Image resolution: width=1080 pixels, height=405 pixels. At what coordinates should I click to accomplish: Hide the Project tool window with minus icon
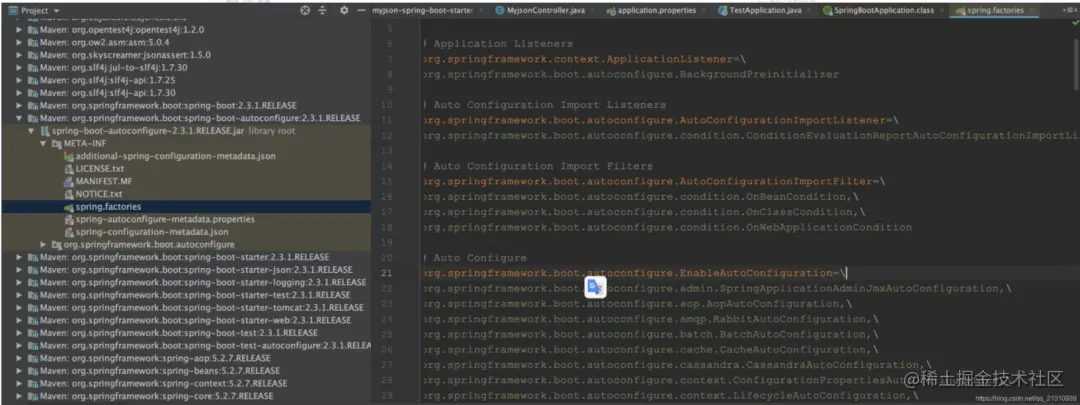click(x=361, y=11)
